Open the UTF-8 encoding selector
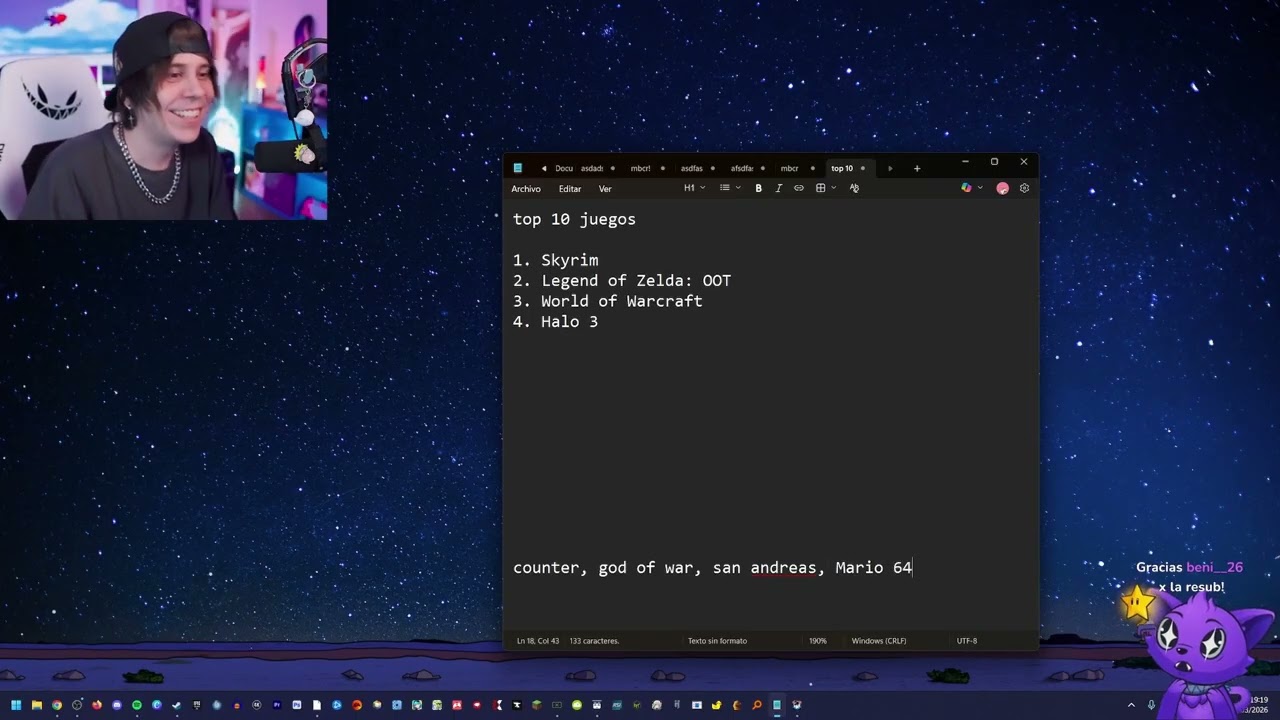 (967, 641)
